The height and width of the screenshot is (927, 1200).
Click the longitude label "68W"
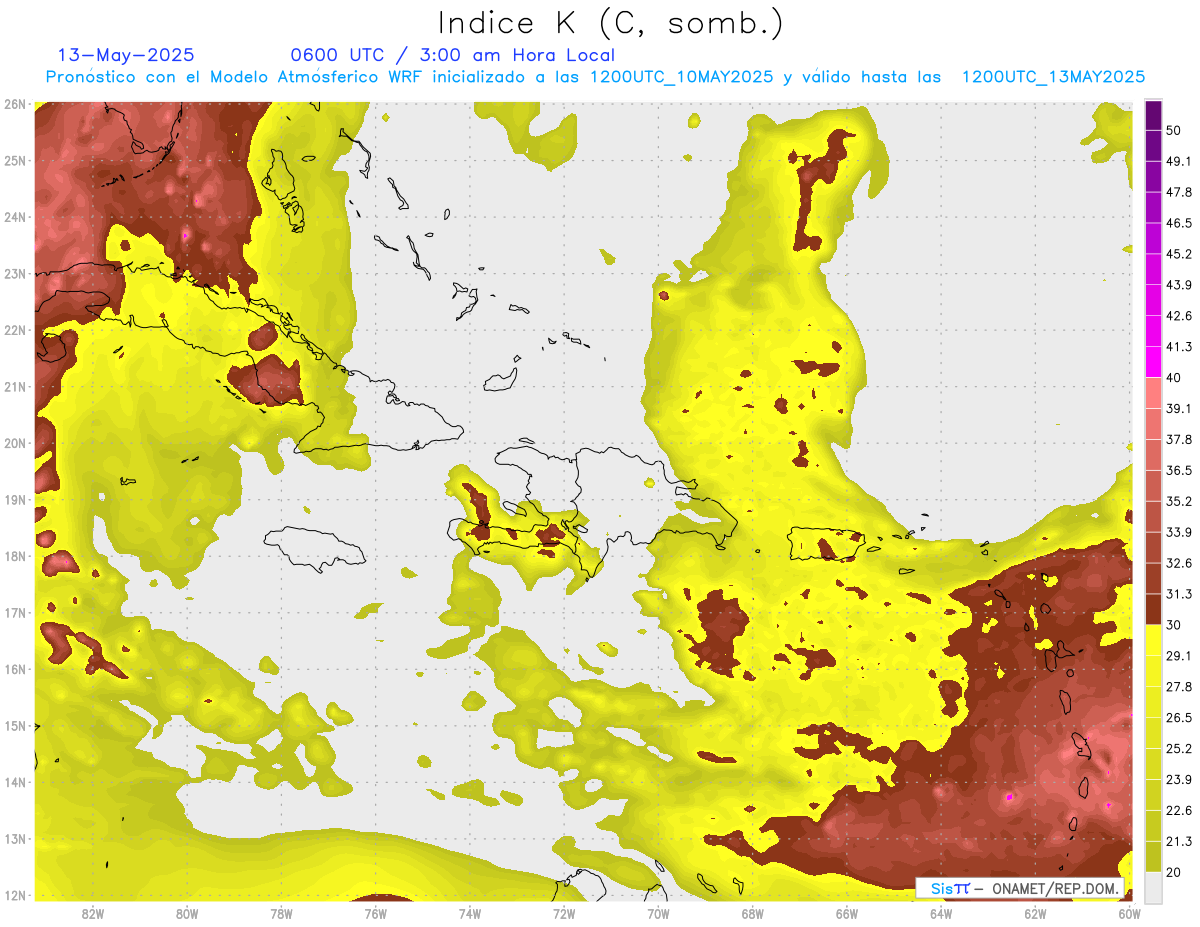point(752,913)
